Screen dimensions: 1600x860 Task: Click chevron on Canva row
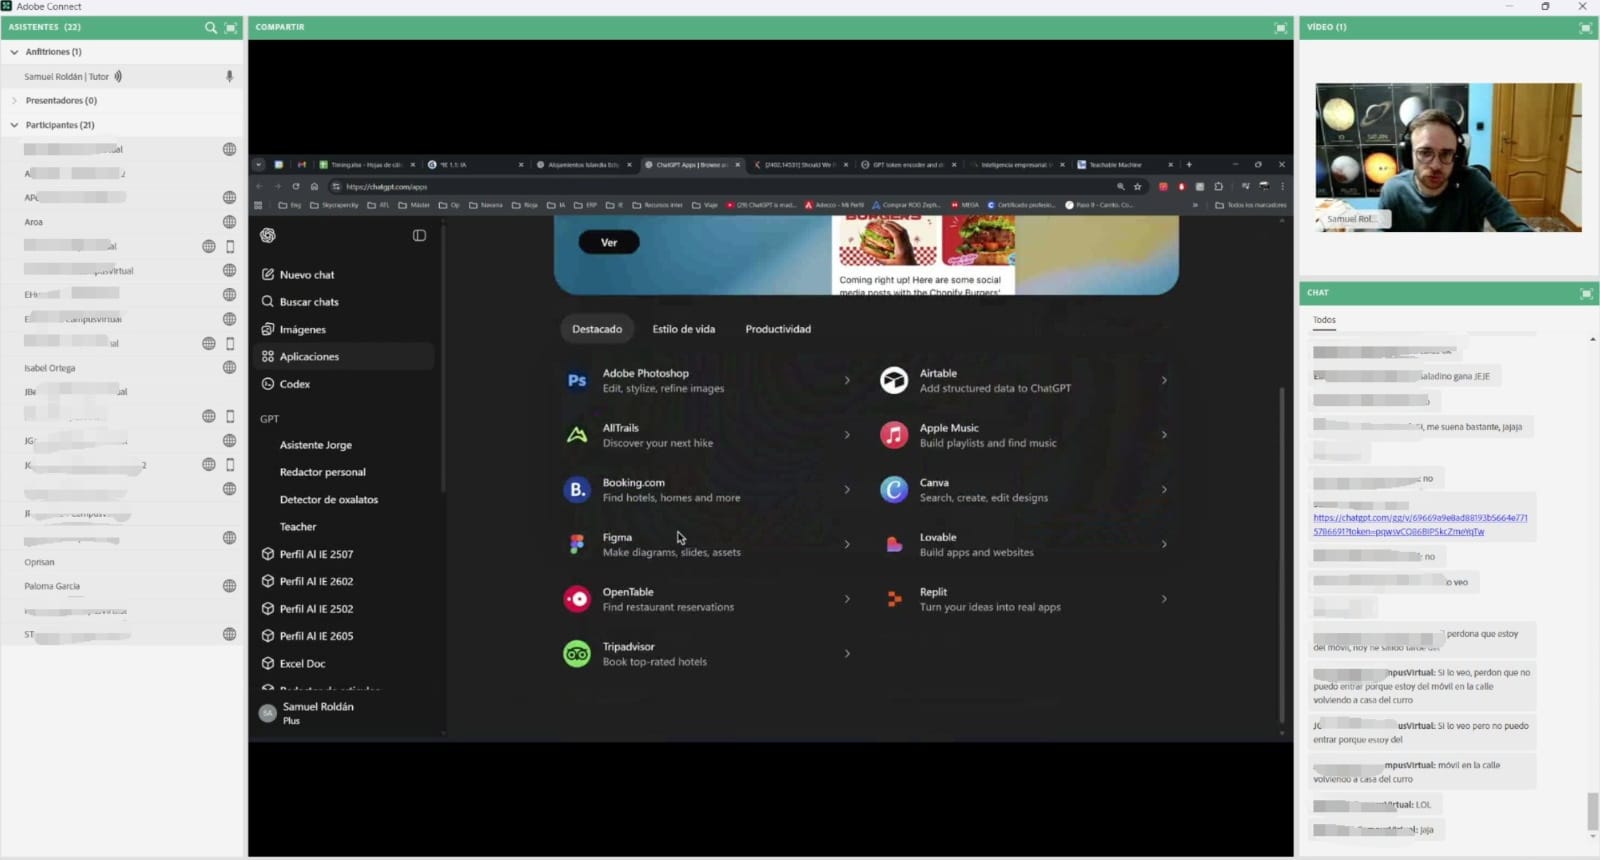point(1164,490)
